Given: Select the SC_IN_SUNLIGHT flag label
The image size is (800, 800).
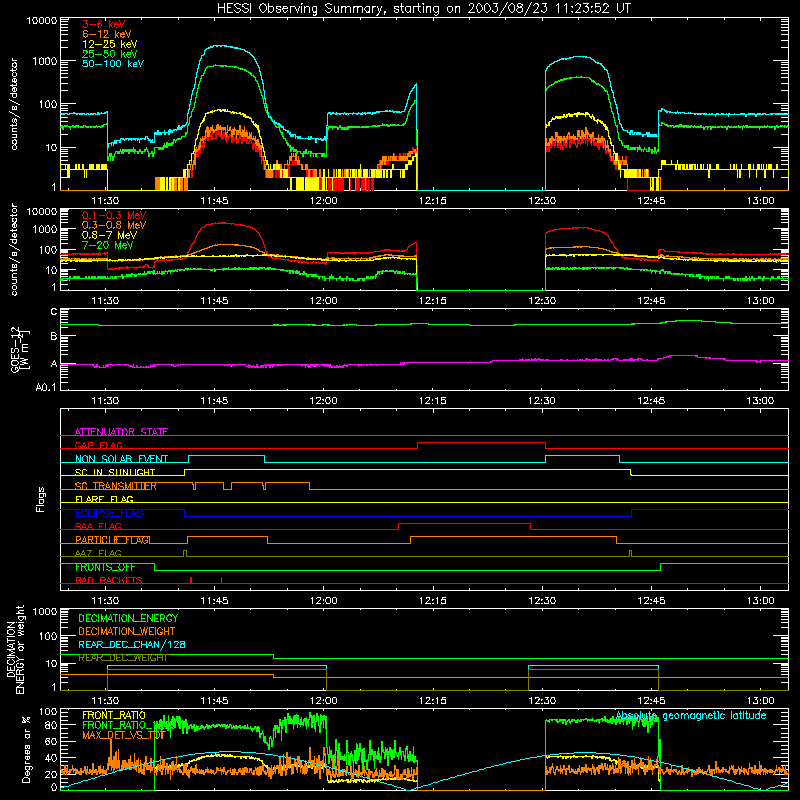Looking at the screenshot, I should point(115,472).
